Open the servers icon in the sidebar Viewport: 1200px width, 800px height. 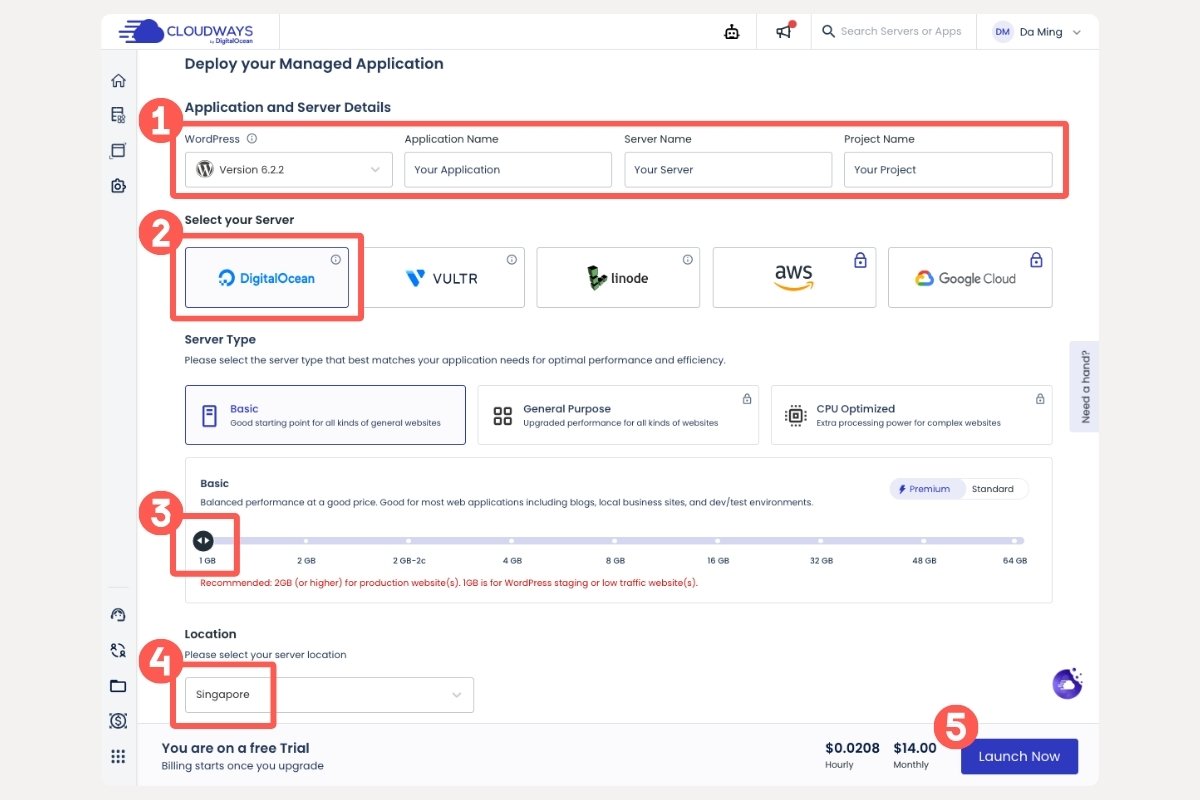(118, 115)
